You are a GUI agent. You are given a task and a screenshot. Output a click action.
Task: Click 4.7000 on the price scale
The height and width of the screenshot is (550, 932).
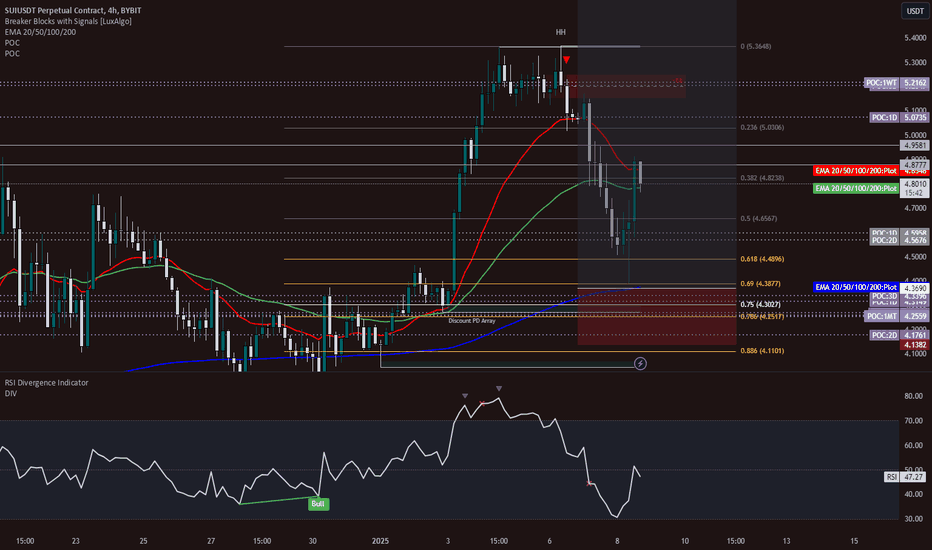pos(915,209)
